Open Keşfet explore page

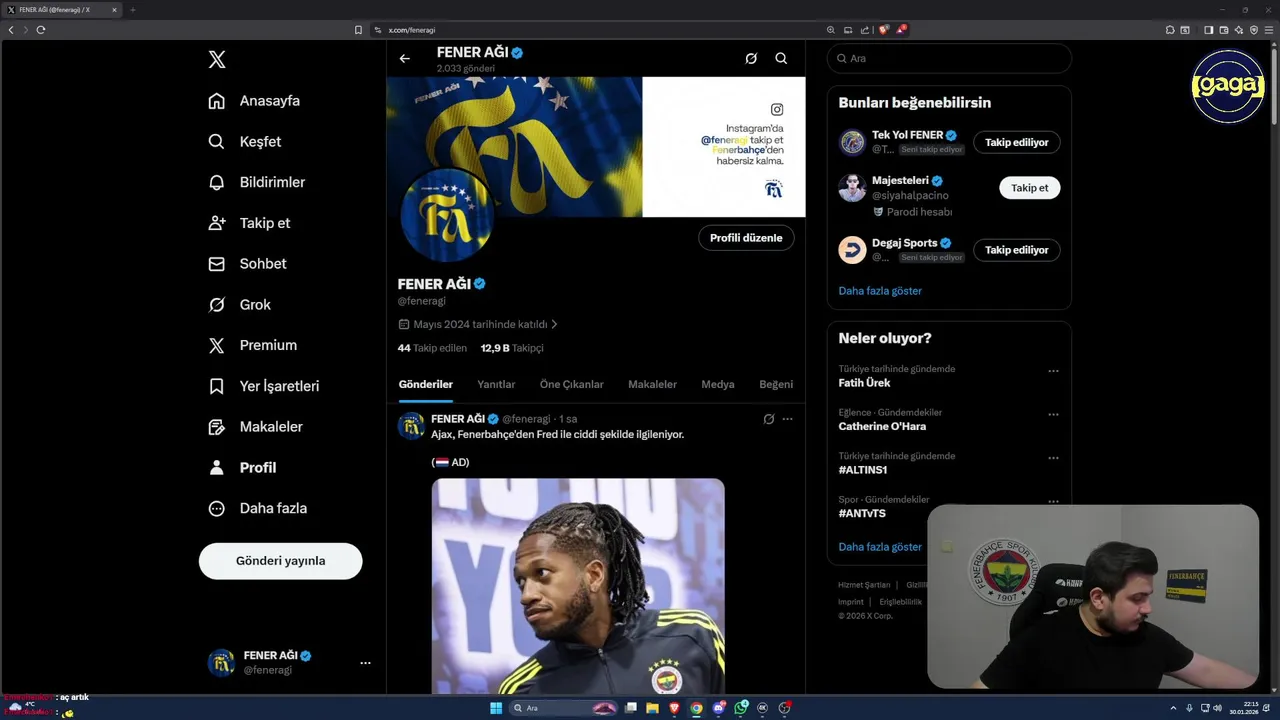click(x=245, y=142)
